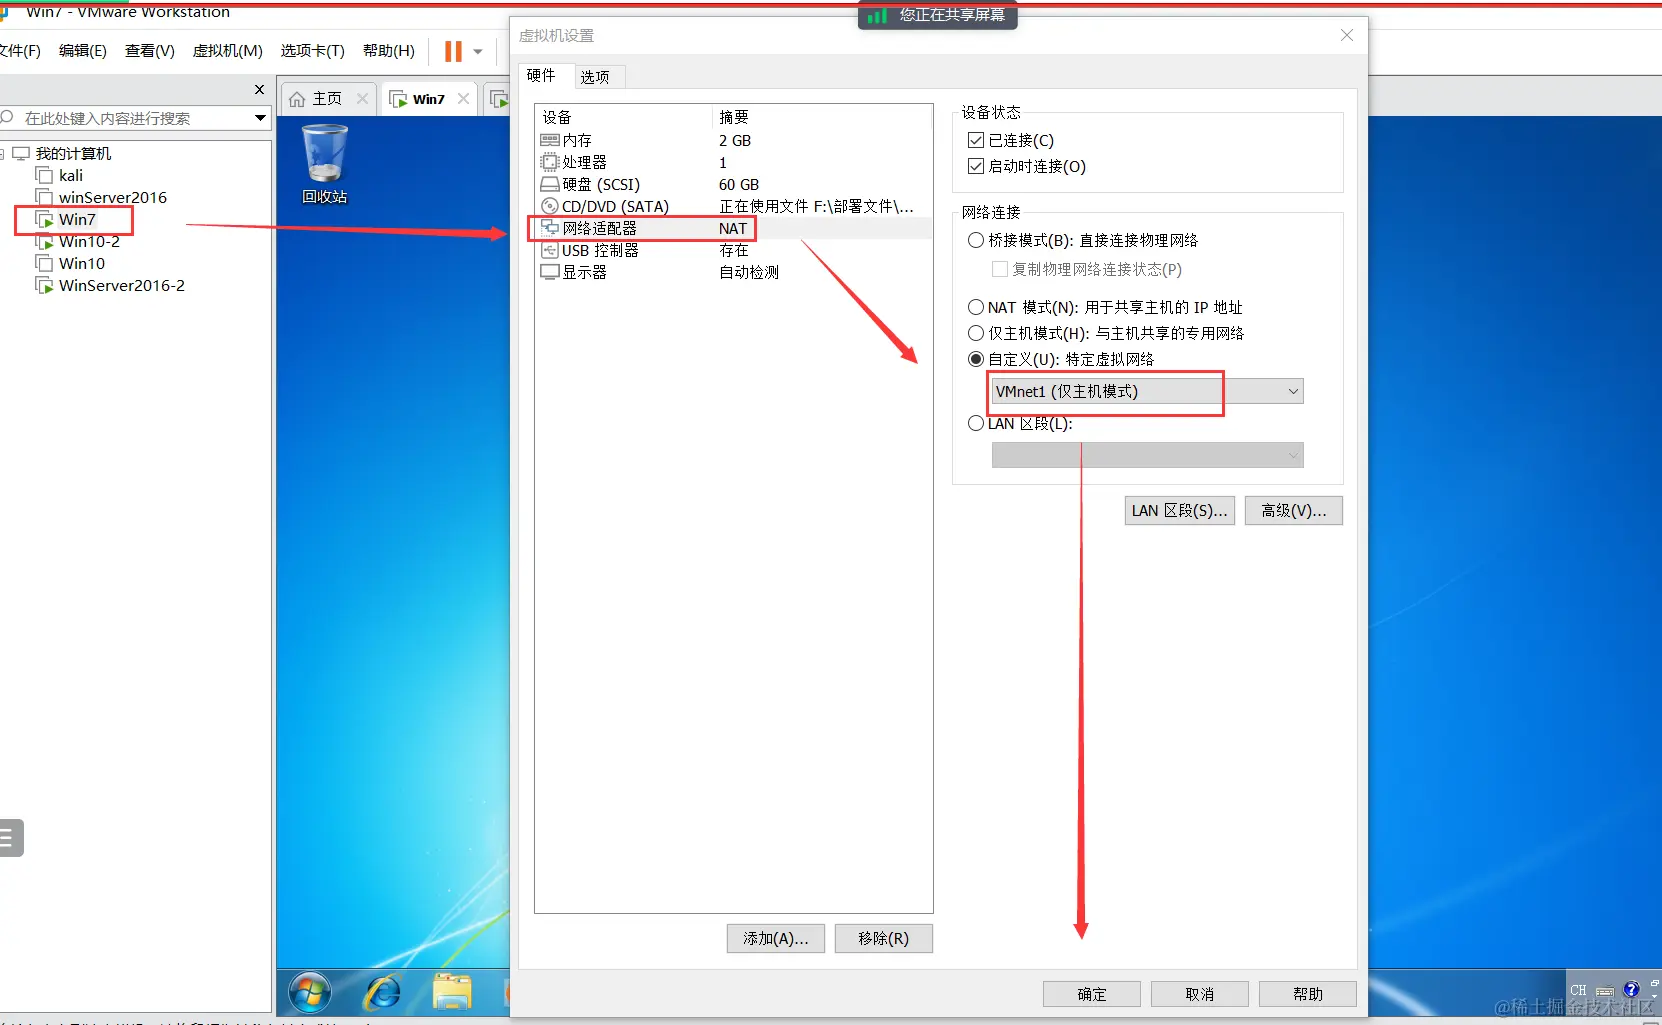1662x1025 pixels.
Task: Close the 主页 tab
Action: tap(363, 98)
